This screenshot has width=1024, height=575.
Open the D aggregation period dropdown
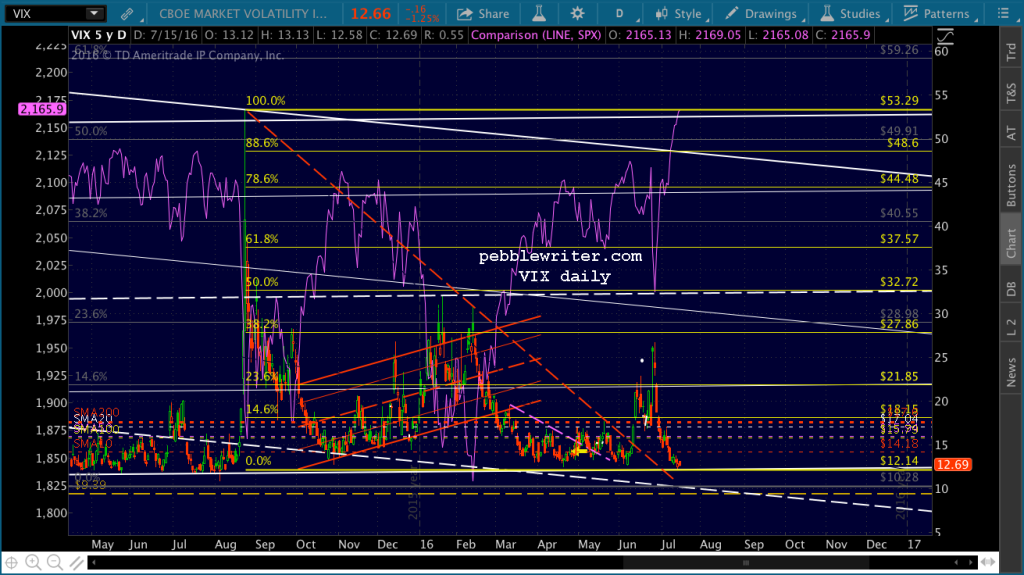619,14
